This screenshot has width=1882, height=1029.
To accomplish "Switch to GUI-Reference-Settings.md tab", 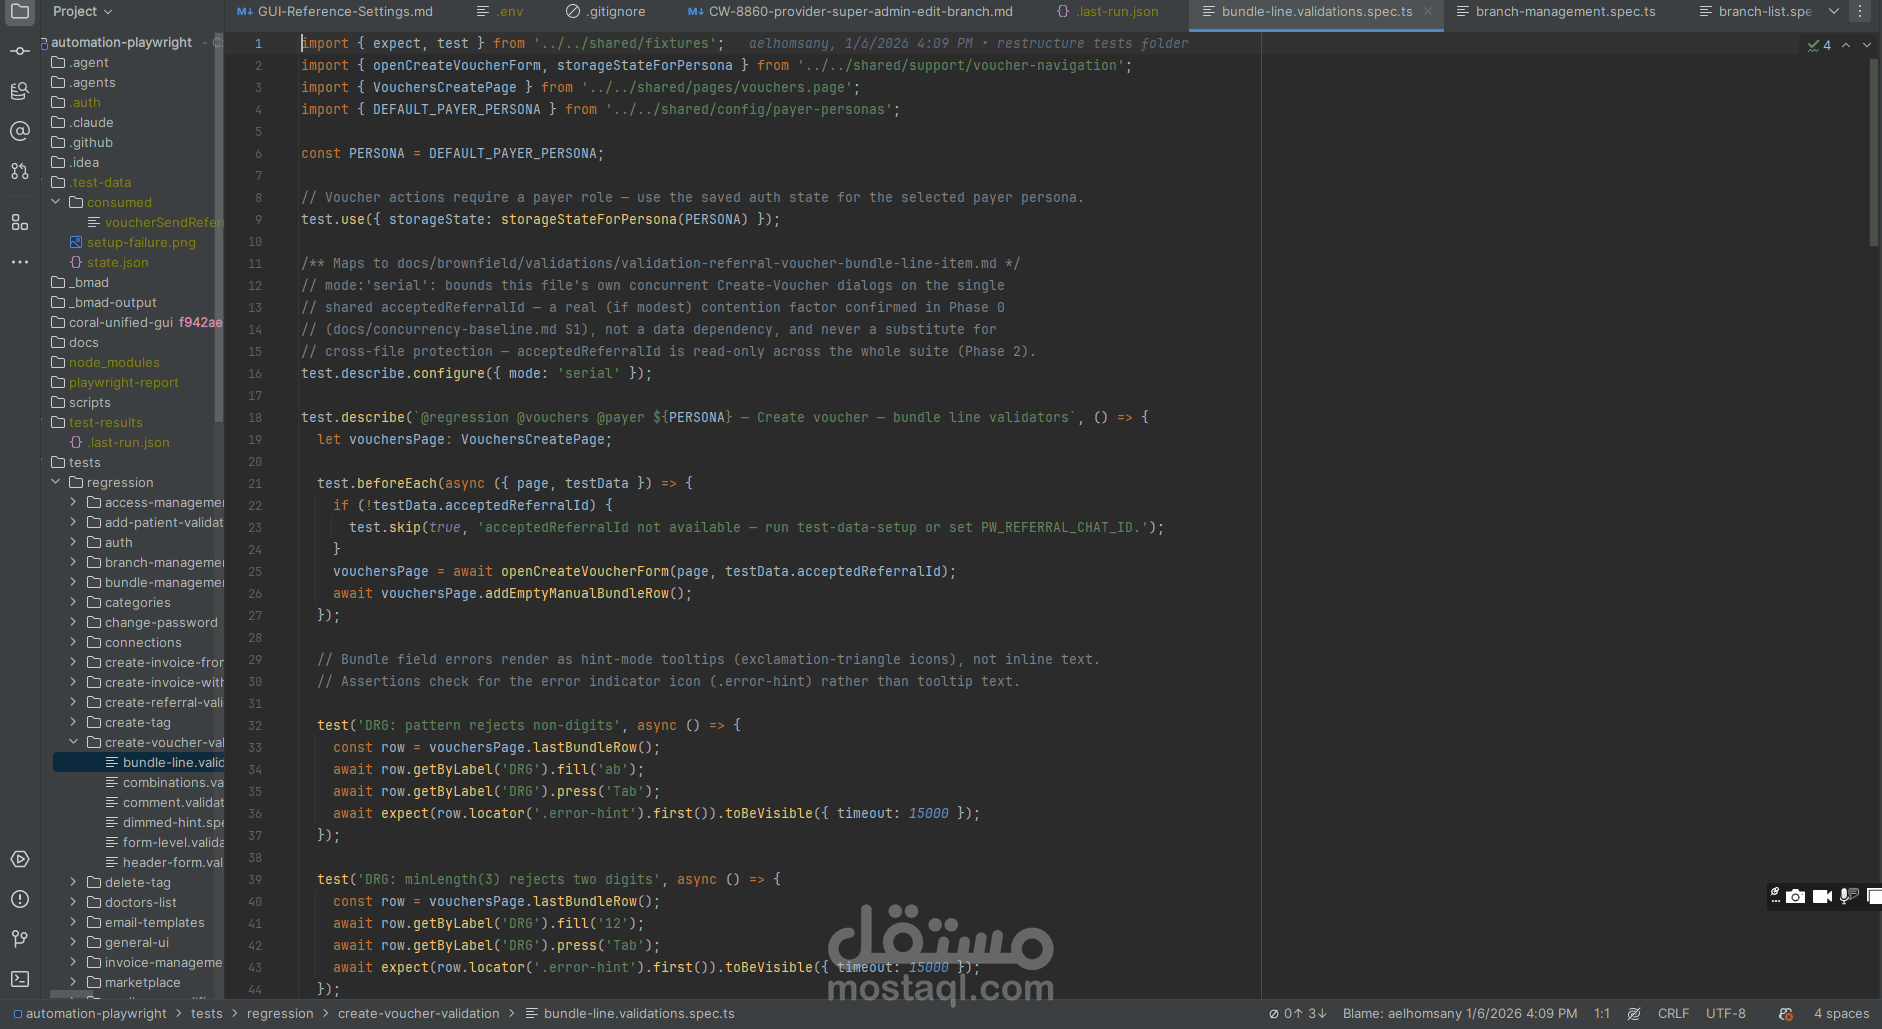I will [335, 12].
